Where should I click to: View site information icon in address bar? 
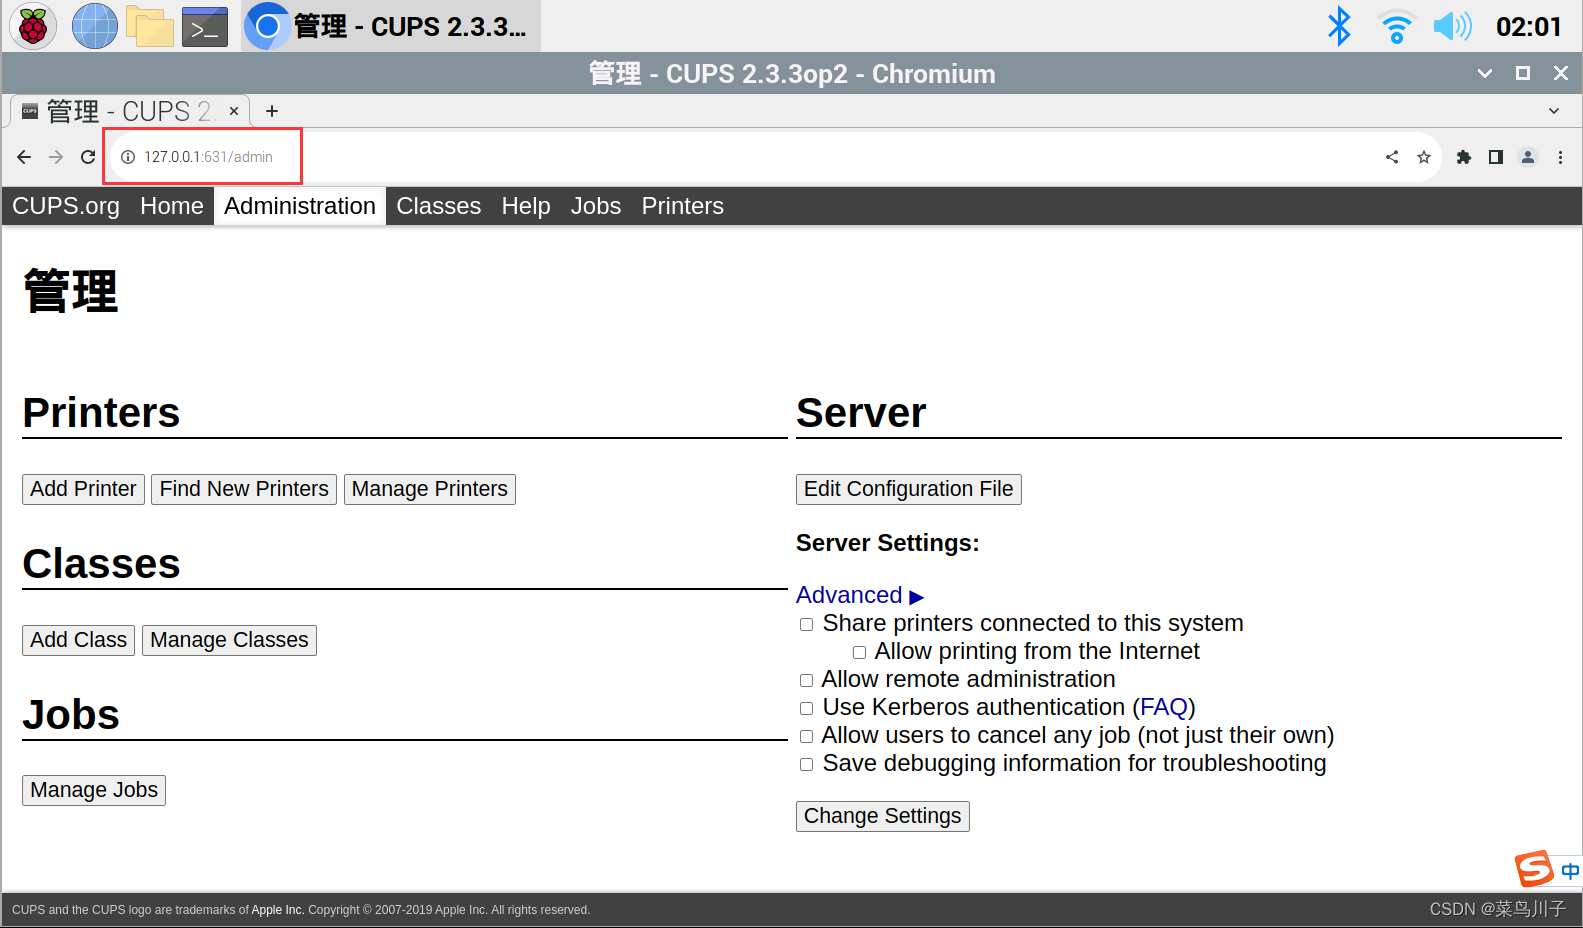128,157
